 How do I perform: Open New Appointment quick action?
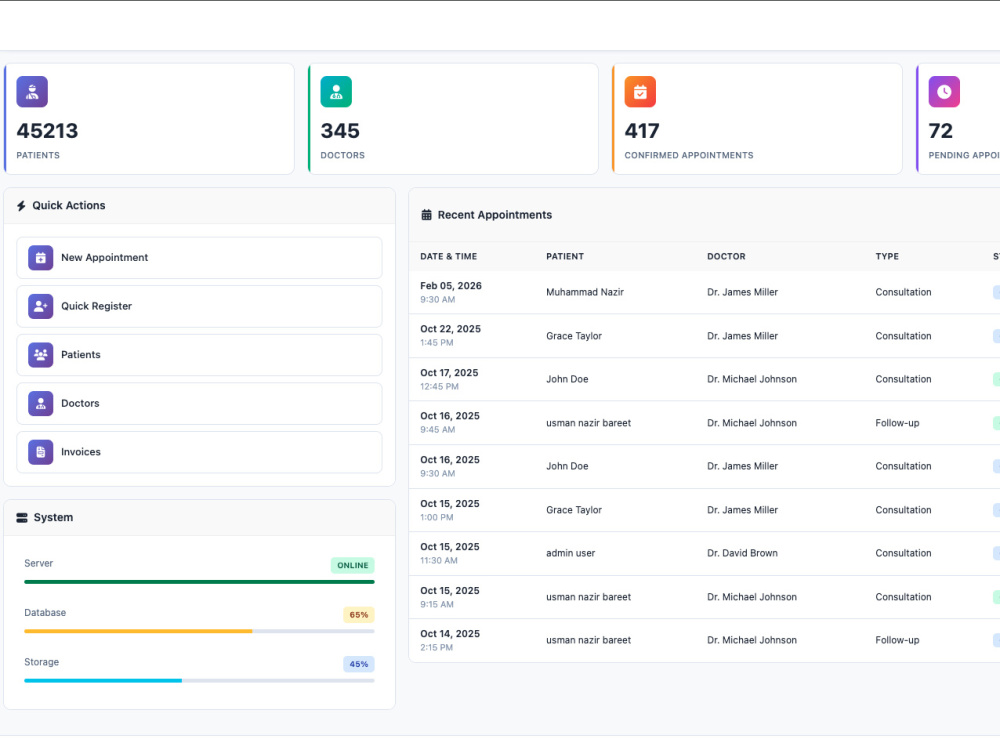(200, 258)
